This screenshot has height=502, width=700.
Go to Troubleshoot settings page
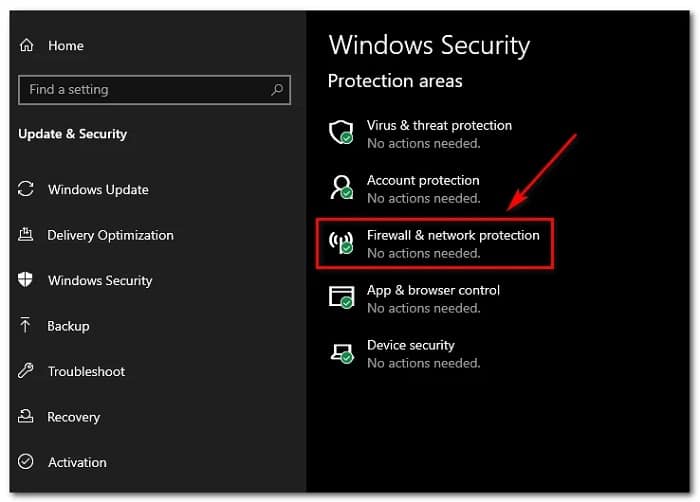pos(86,372)
